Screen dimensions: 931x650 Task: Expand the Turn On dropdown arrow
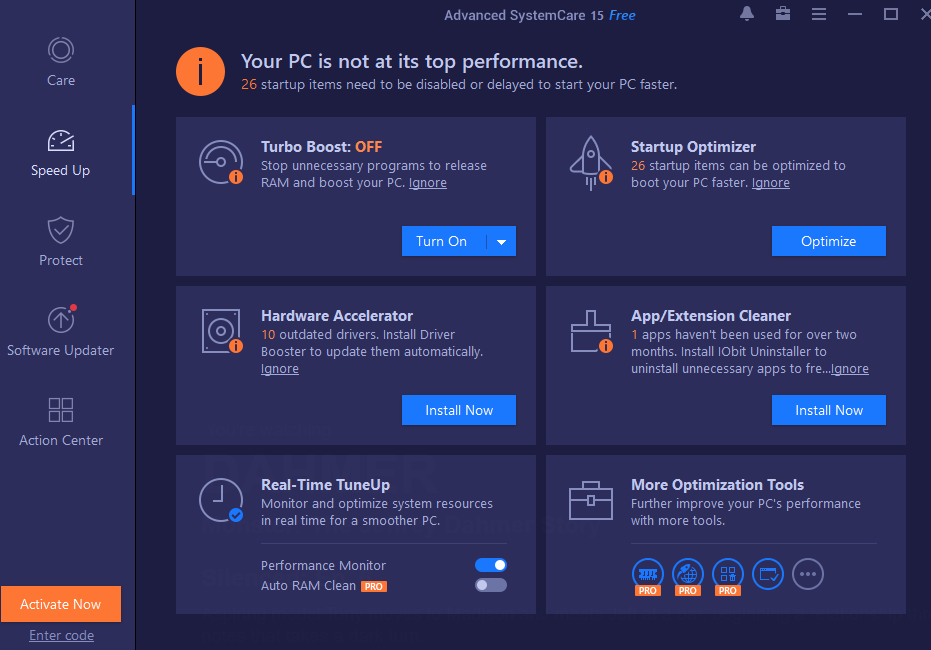(502, 242)
